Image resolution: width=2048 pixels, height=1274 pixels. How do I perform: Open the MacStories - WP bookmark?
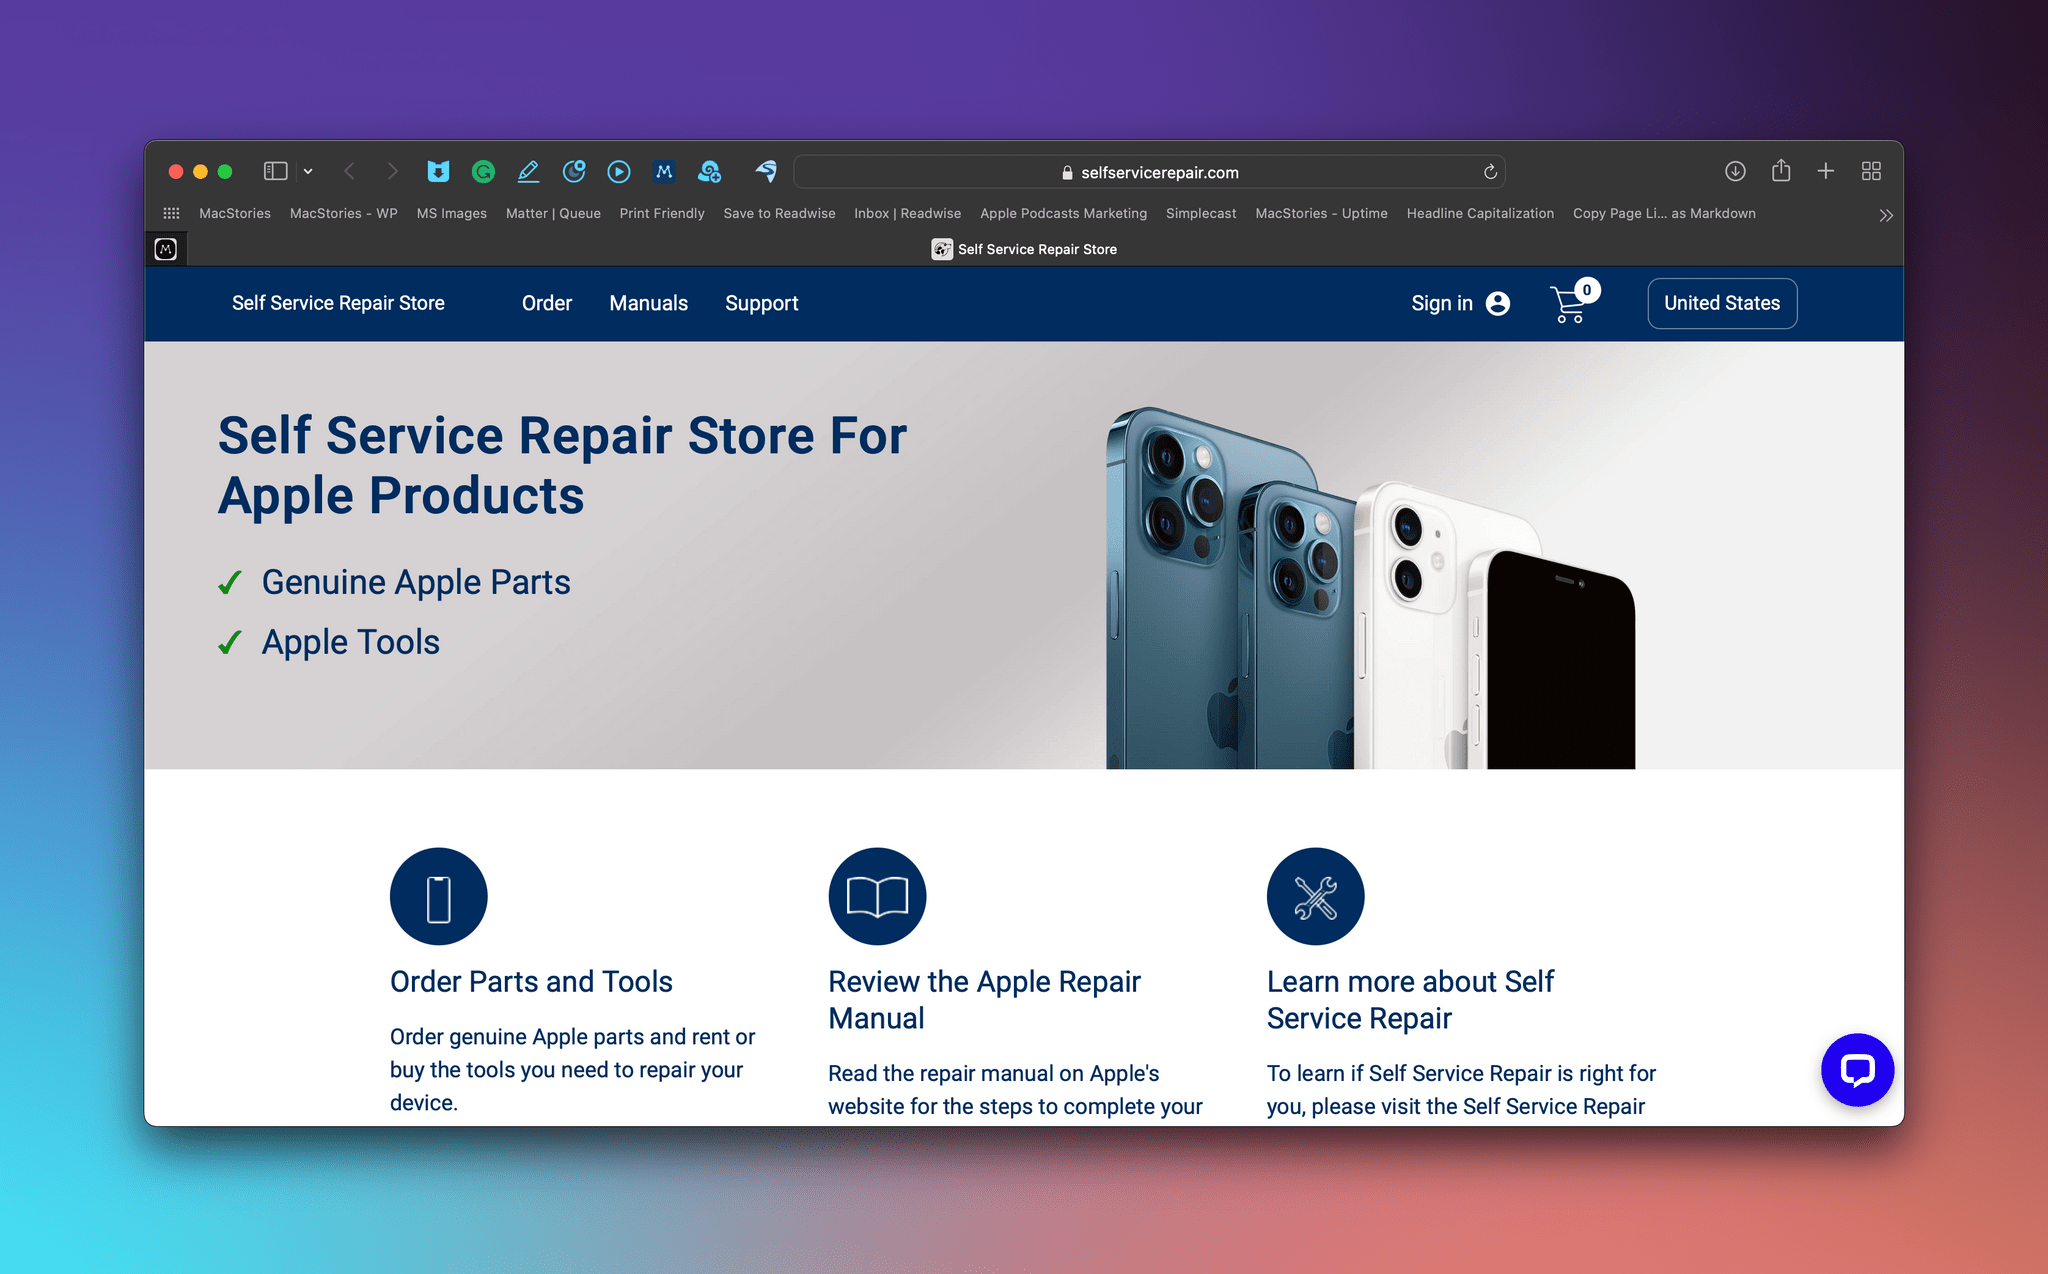(344, 213)
